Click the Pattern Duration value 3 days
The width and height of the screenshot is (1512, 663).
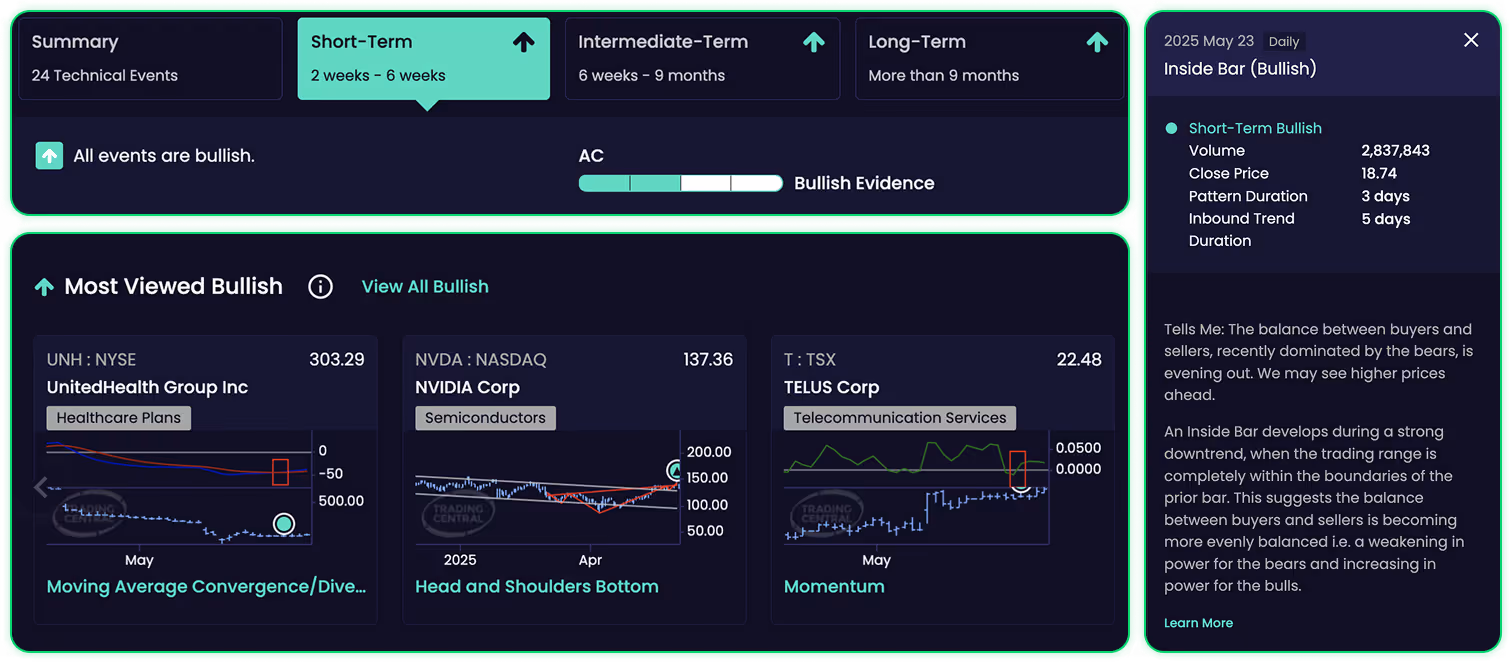click(1386, 197)
